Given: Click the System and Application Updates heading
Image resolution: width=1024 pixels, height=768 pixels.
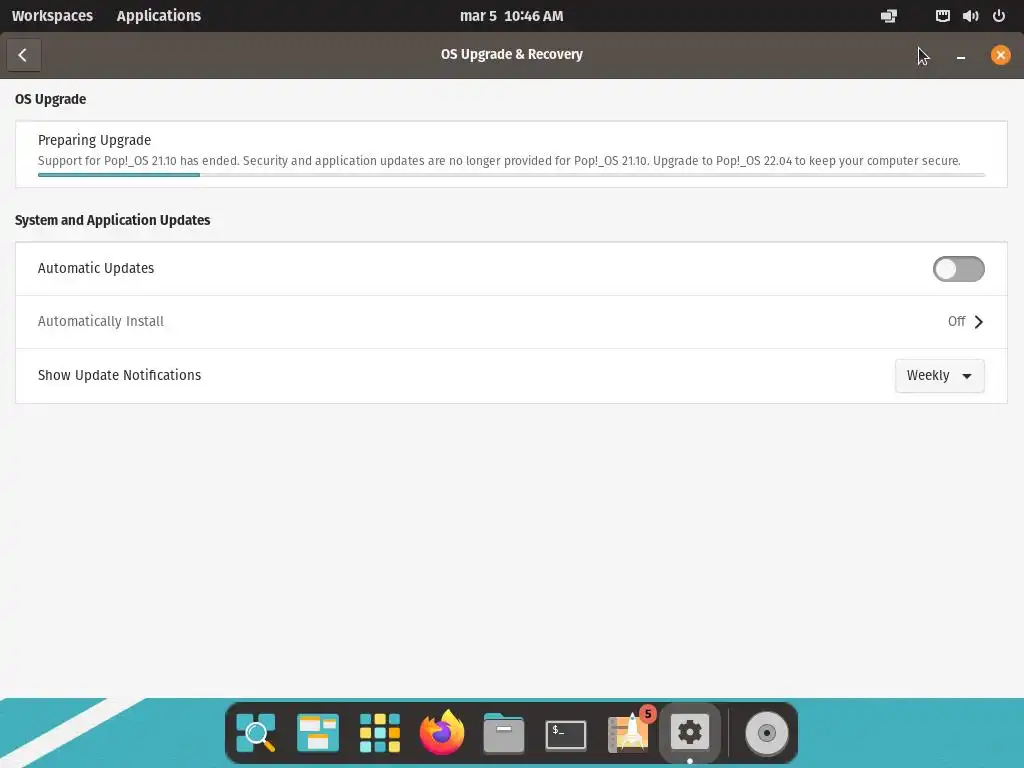Looking at the screenshot, I should tap(112, 220).
